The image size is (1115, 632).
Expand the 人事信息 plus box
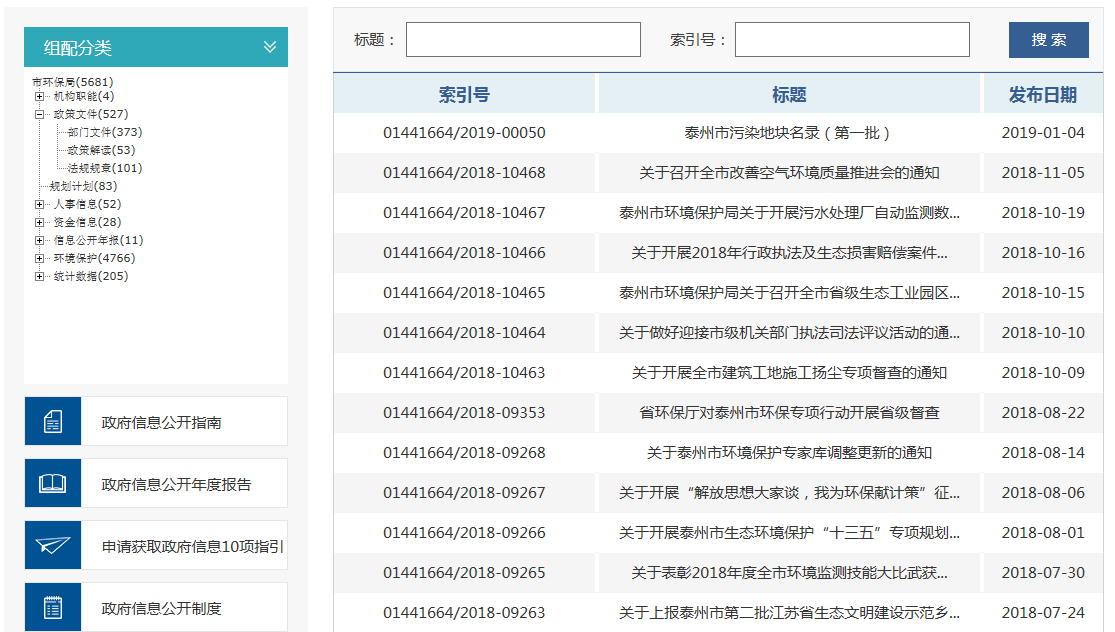pyautogui.click(x=40, y=205)
